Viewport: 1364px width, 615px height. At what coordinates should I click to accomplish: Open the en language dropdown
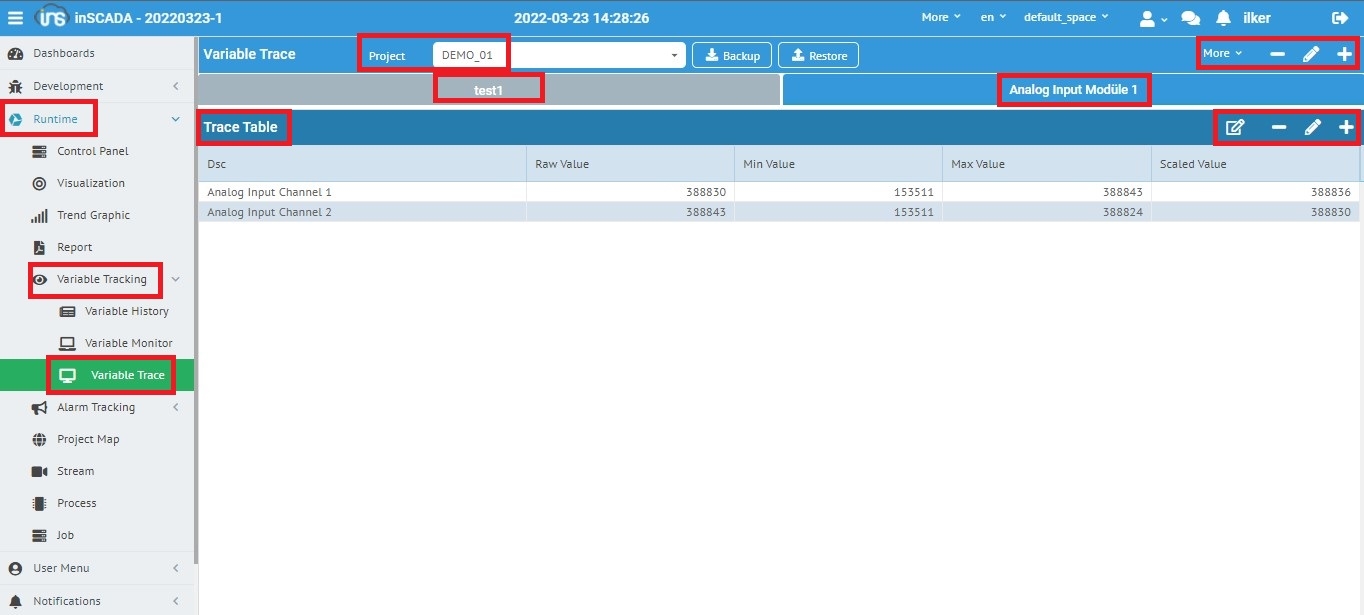click(993, 17)
